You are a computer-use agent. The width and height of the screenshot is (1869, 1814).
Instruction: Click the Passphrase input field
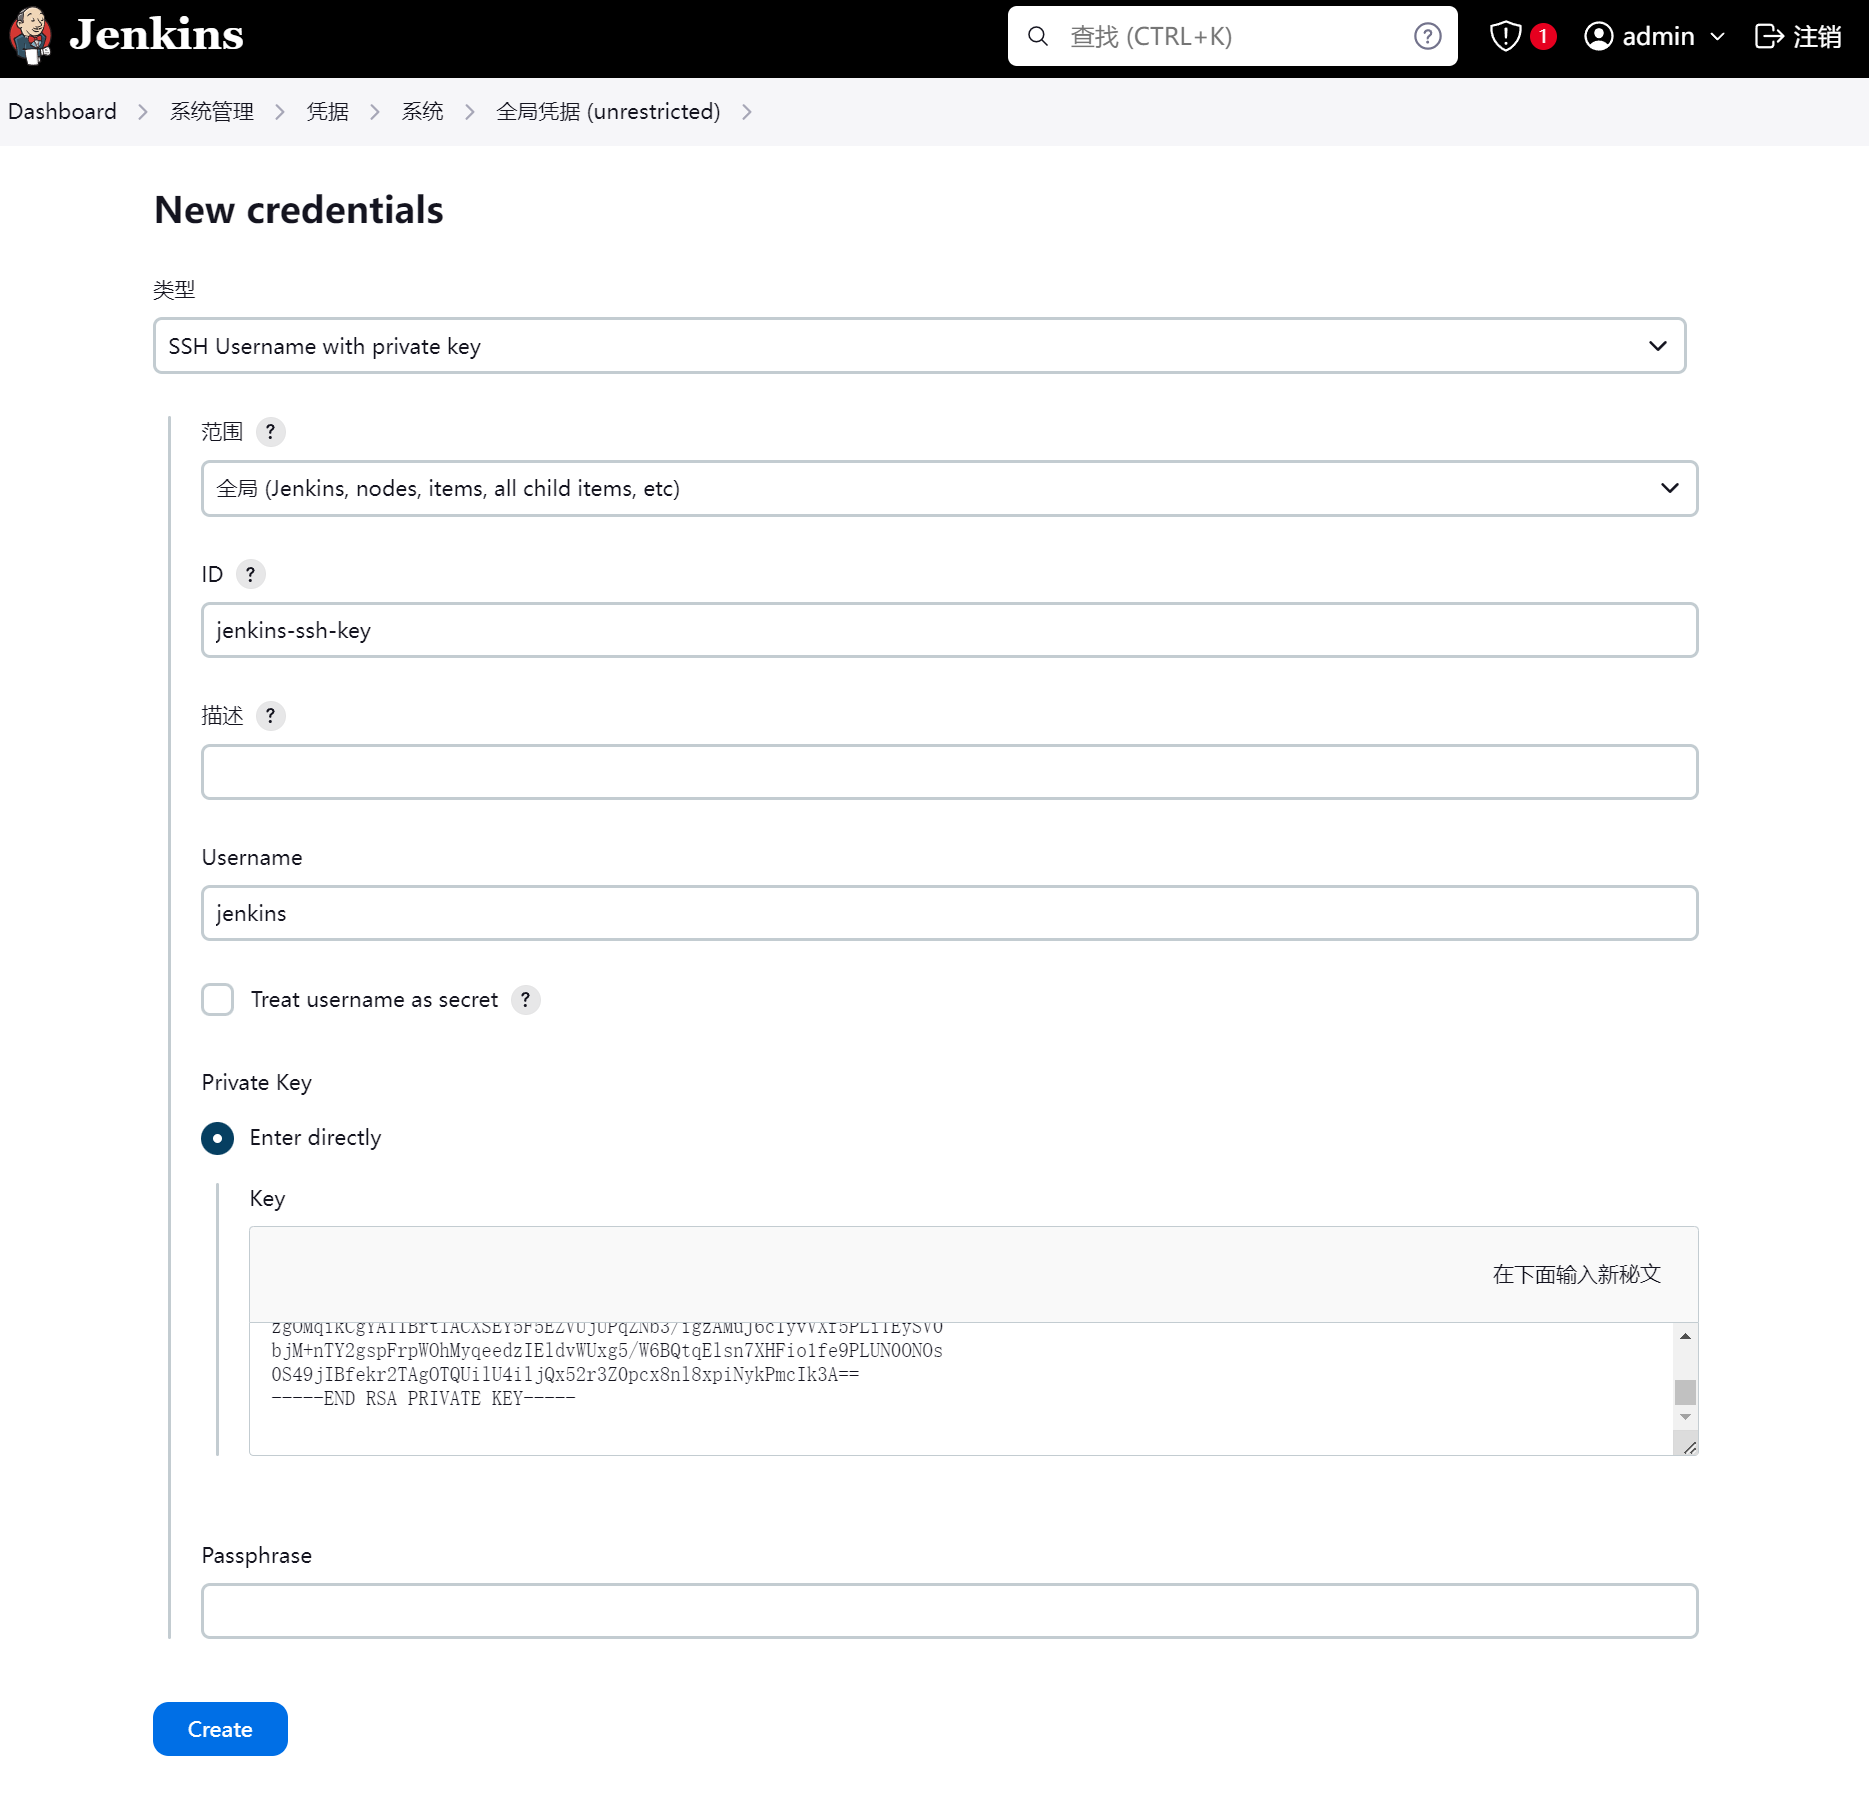coord(949,1611)
